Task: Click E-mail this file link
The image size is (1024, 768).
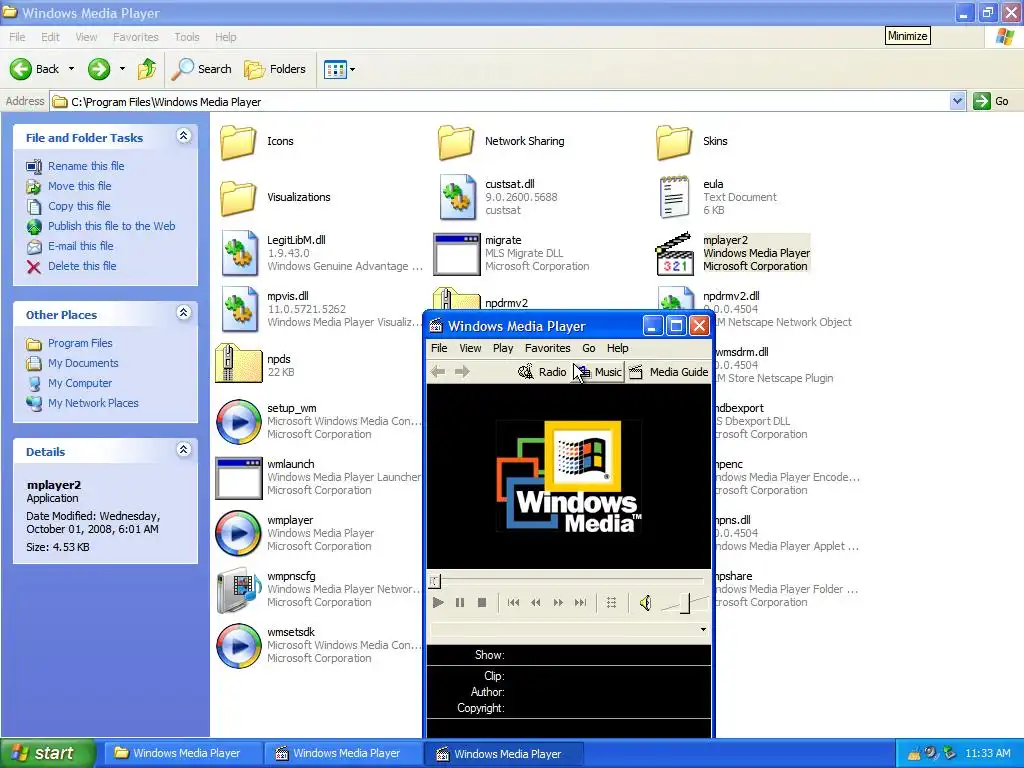Action: coord(80,246)
